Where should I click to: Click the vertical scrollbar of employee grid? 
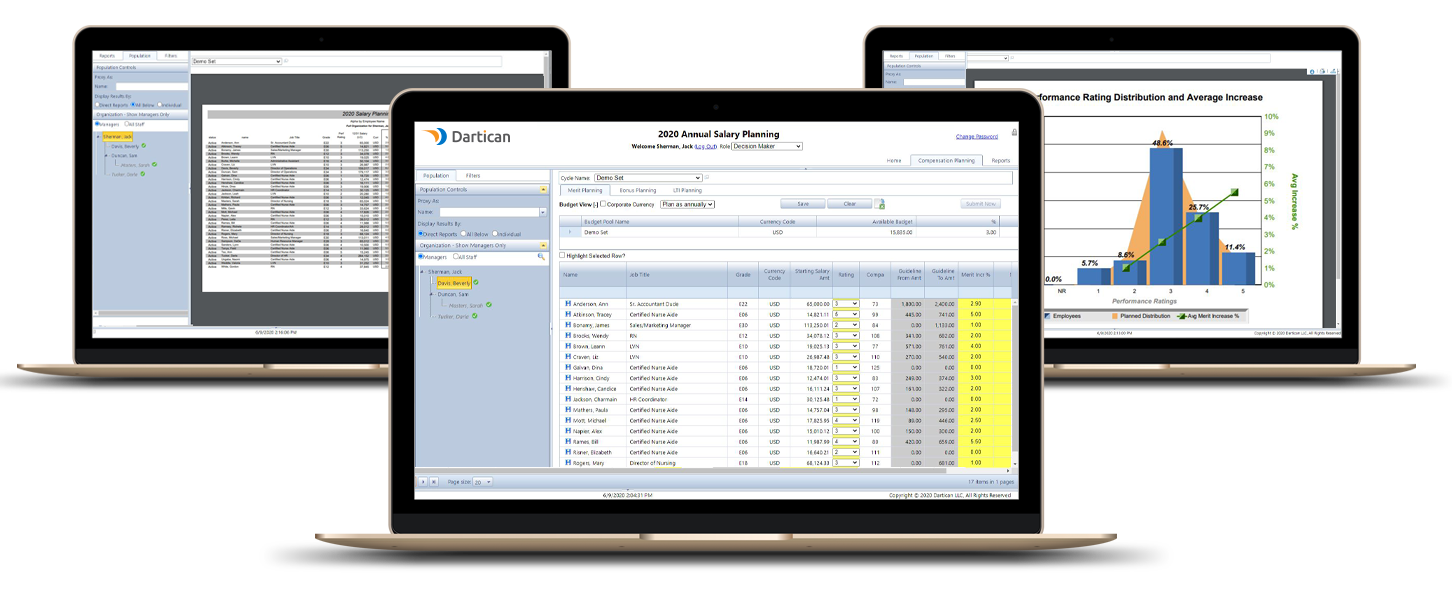1015,380
